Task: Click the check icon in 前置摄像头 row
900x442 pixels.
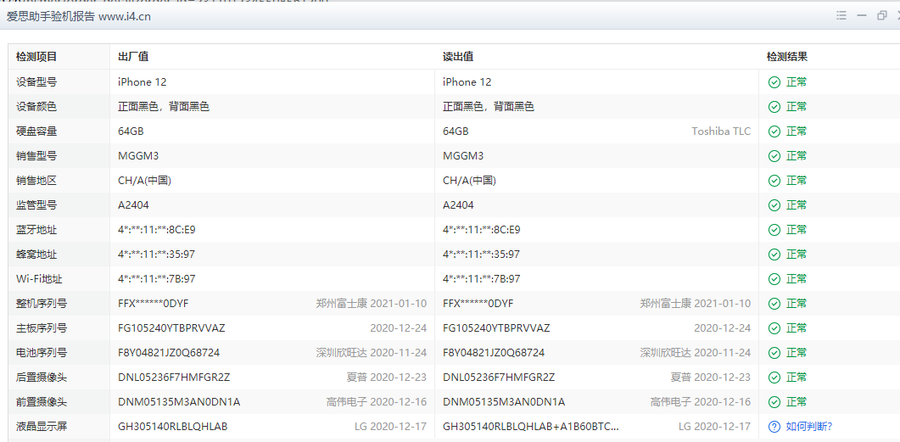Action: [774, 402]
